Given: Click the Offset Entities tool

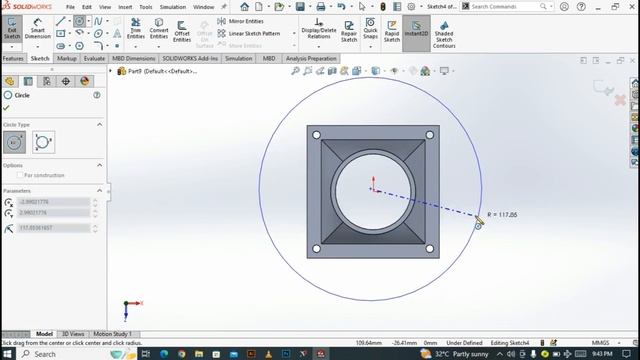Looking at the screenshot, I should click(x=182, y=31).
